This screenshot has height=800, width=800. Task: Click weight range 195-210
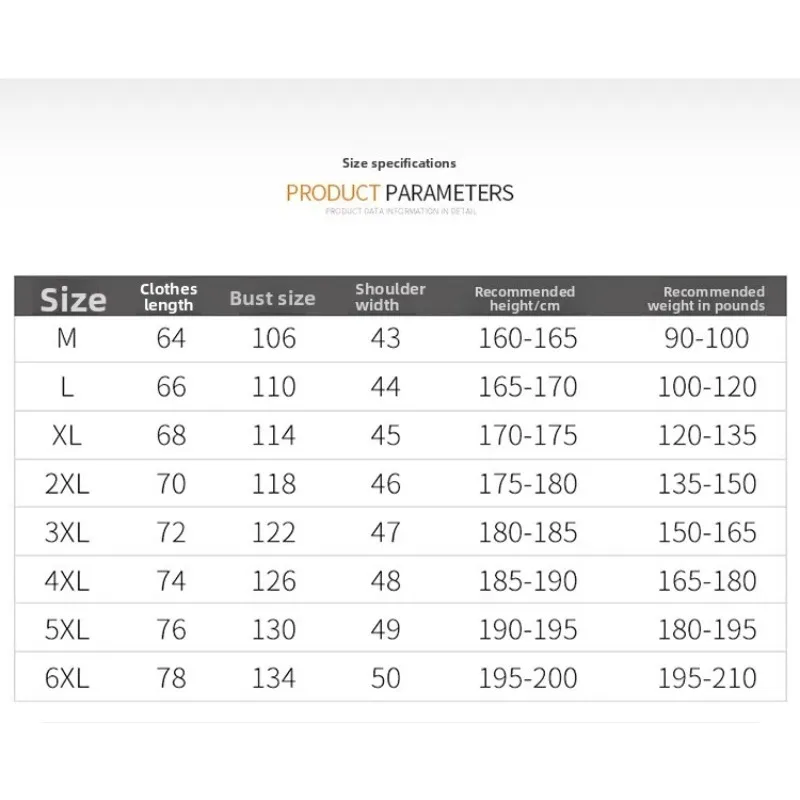[x=707, y=678]
